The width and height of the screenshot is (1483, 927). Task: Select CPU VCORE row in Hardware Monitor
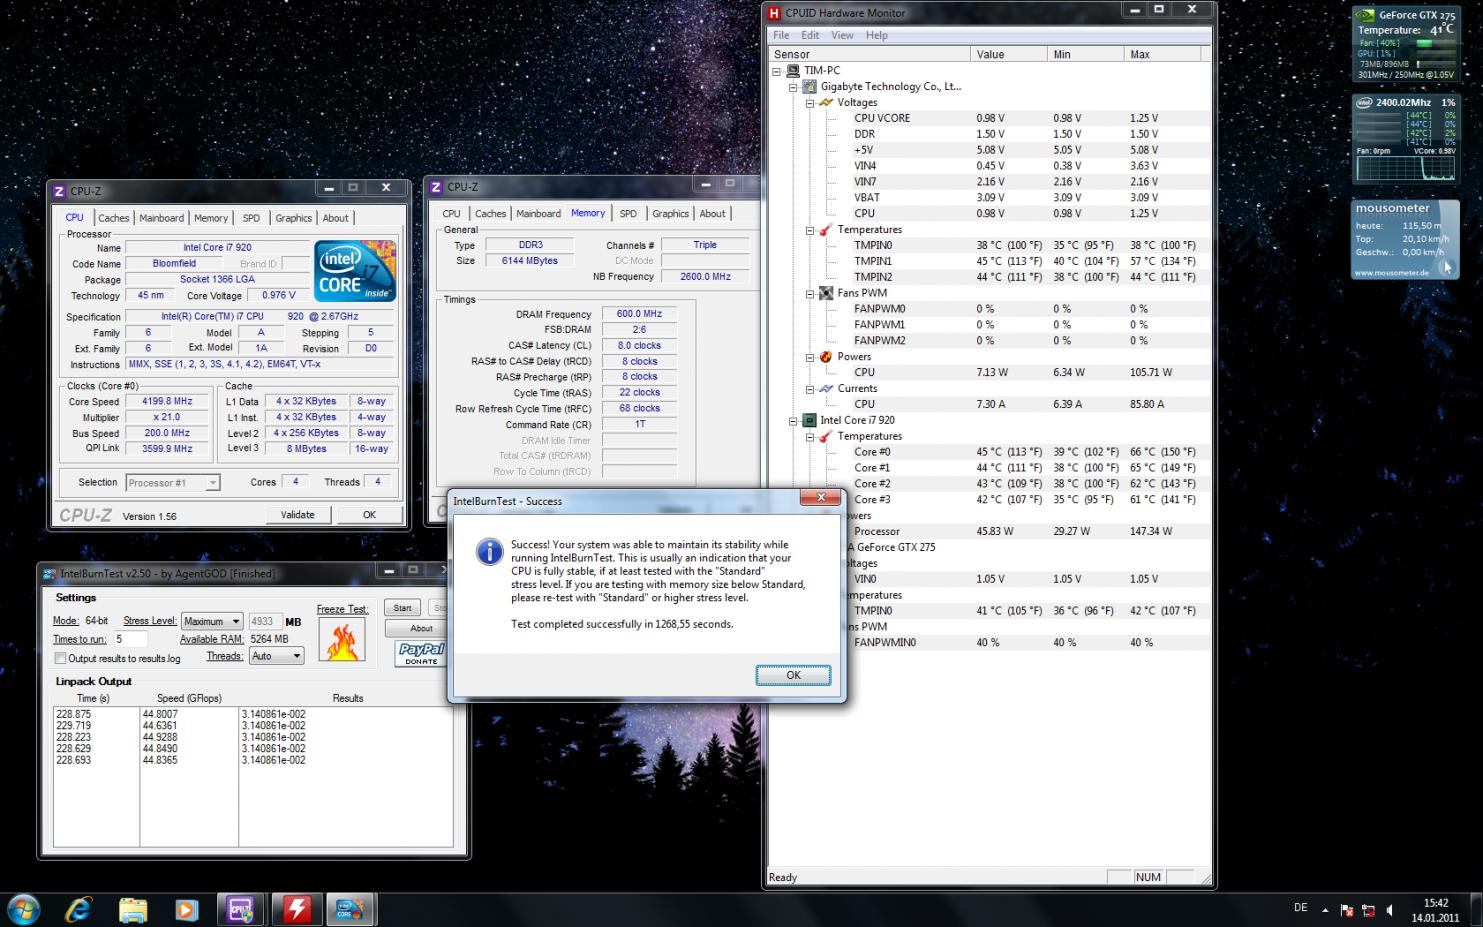point(990,118)
